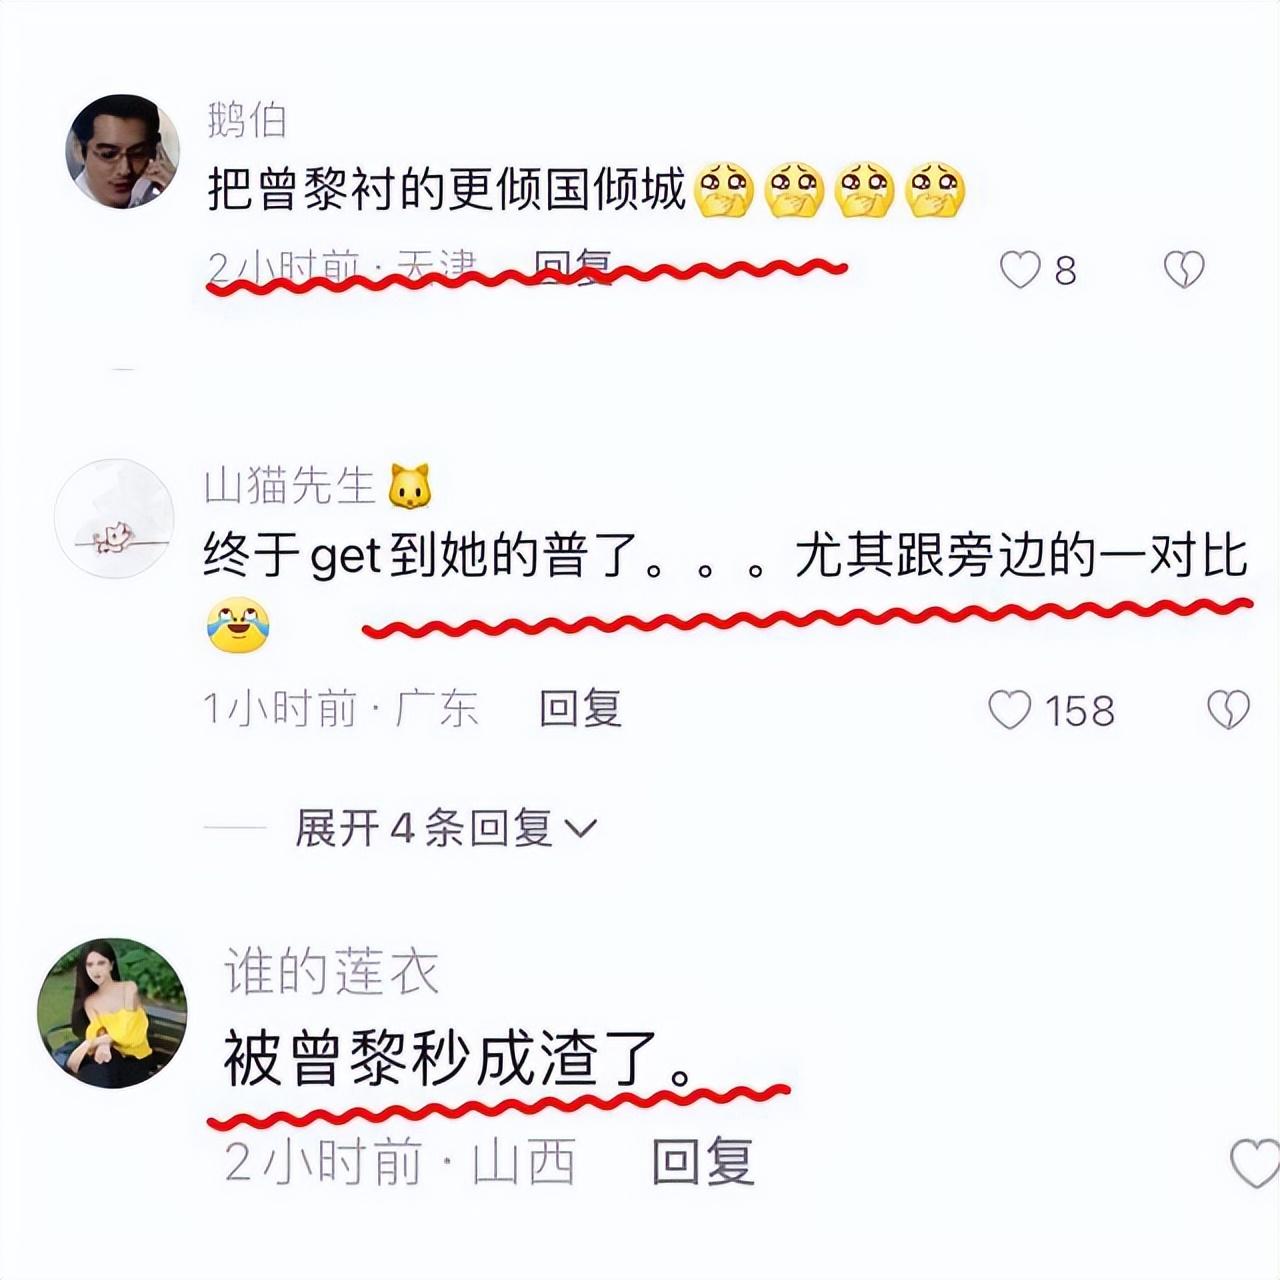Dislike 山猫先生's comment with broken heart
This screenshot has height=1280, width=1280.
click(1228, 710)
